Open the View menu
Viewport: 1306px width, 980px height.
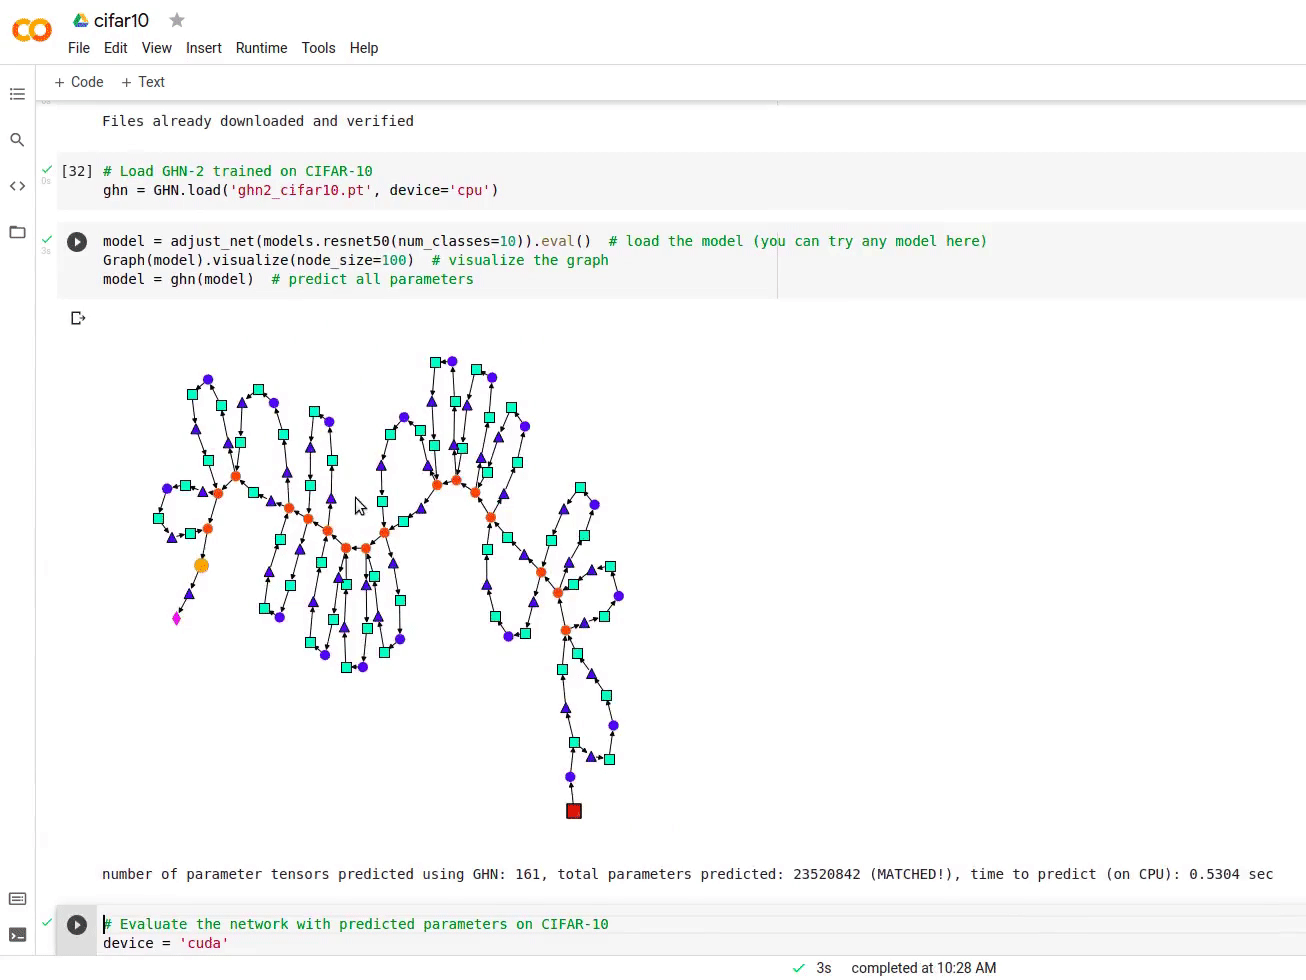pyautogui.click(x=156, y=48)
